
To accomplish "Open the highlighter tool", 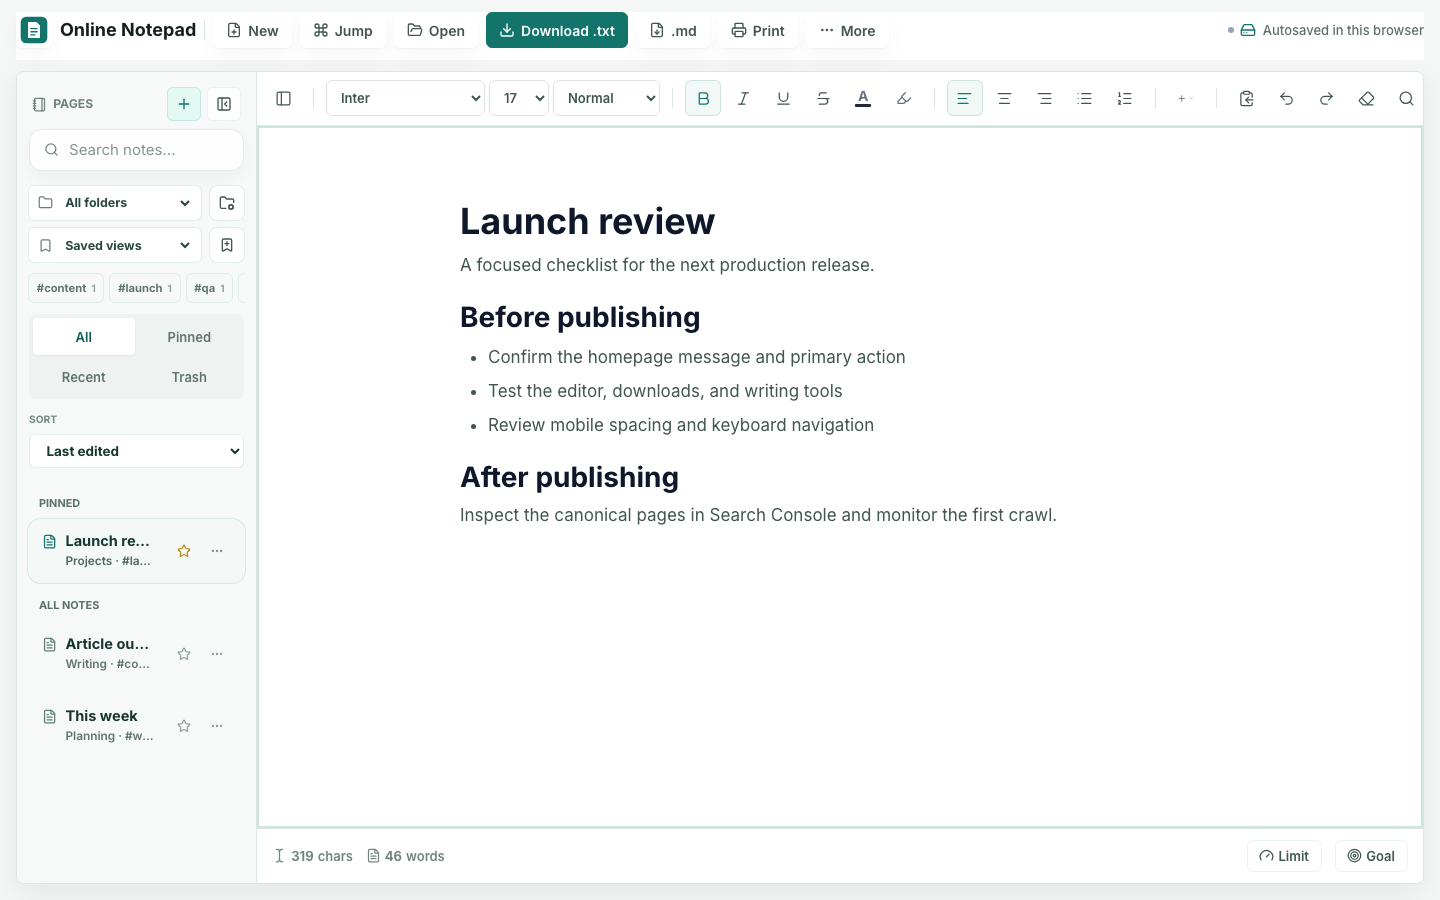I will tap(904, 98).
